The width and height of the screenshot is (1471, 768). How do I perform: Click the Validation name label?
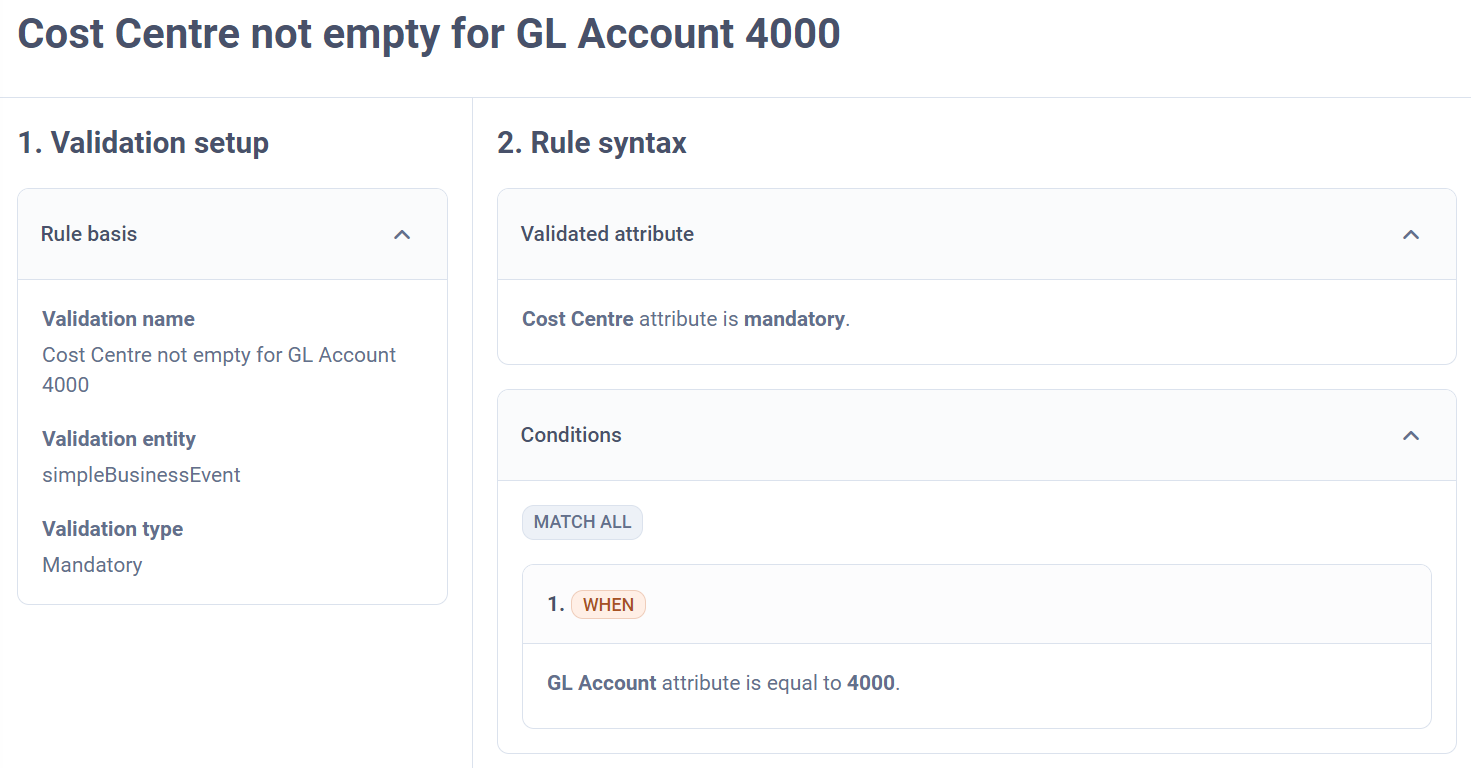118,319
